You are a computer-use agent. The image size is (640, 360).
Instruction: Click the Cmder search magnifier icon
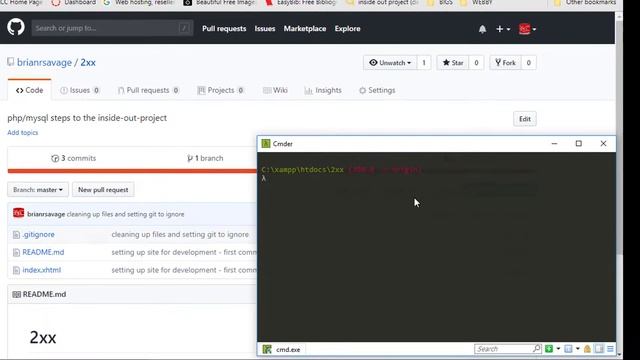(536, 349)
